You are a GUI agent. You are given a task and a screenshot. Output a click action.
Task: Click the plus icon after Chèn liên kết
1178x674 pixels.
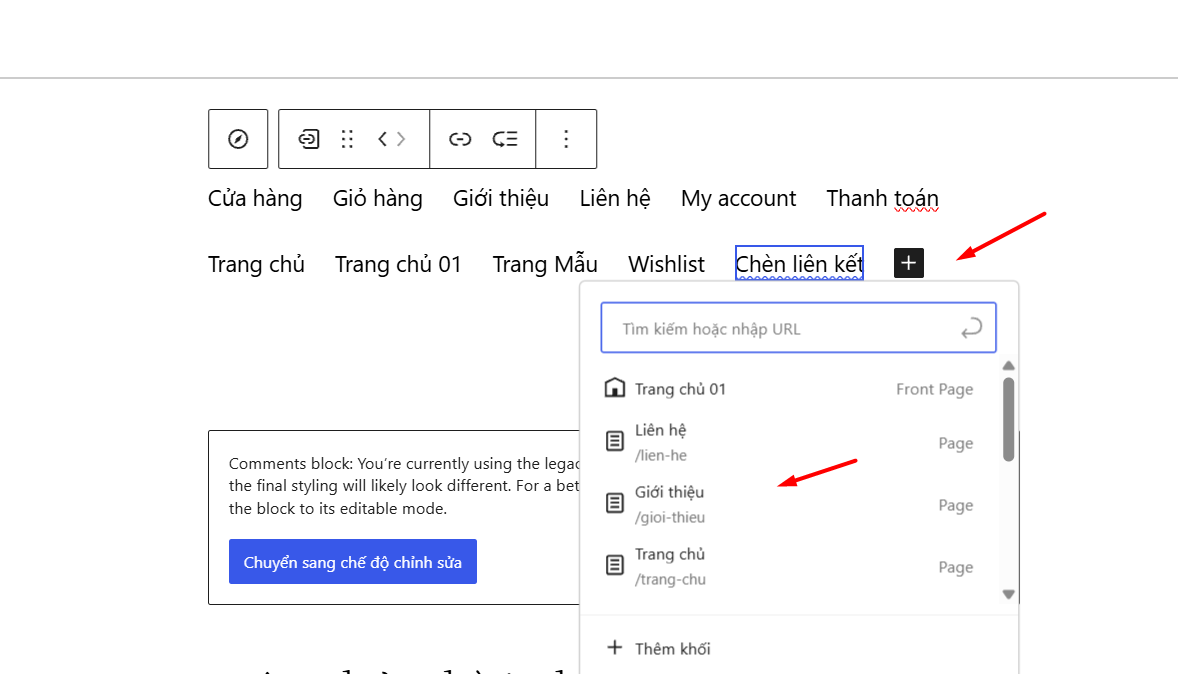pyautogui.click(x=908, y=262)
